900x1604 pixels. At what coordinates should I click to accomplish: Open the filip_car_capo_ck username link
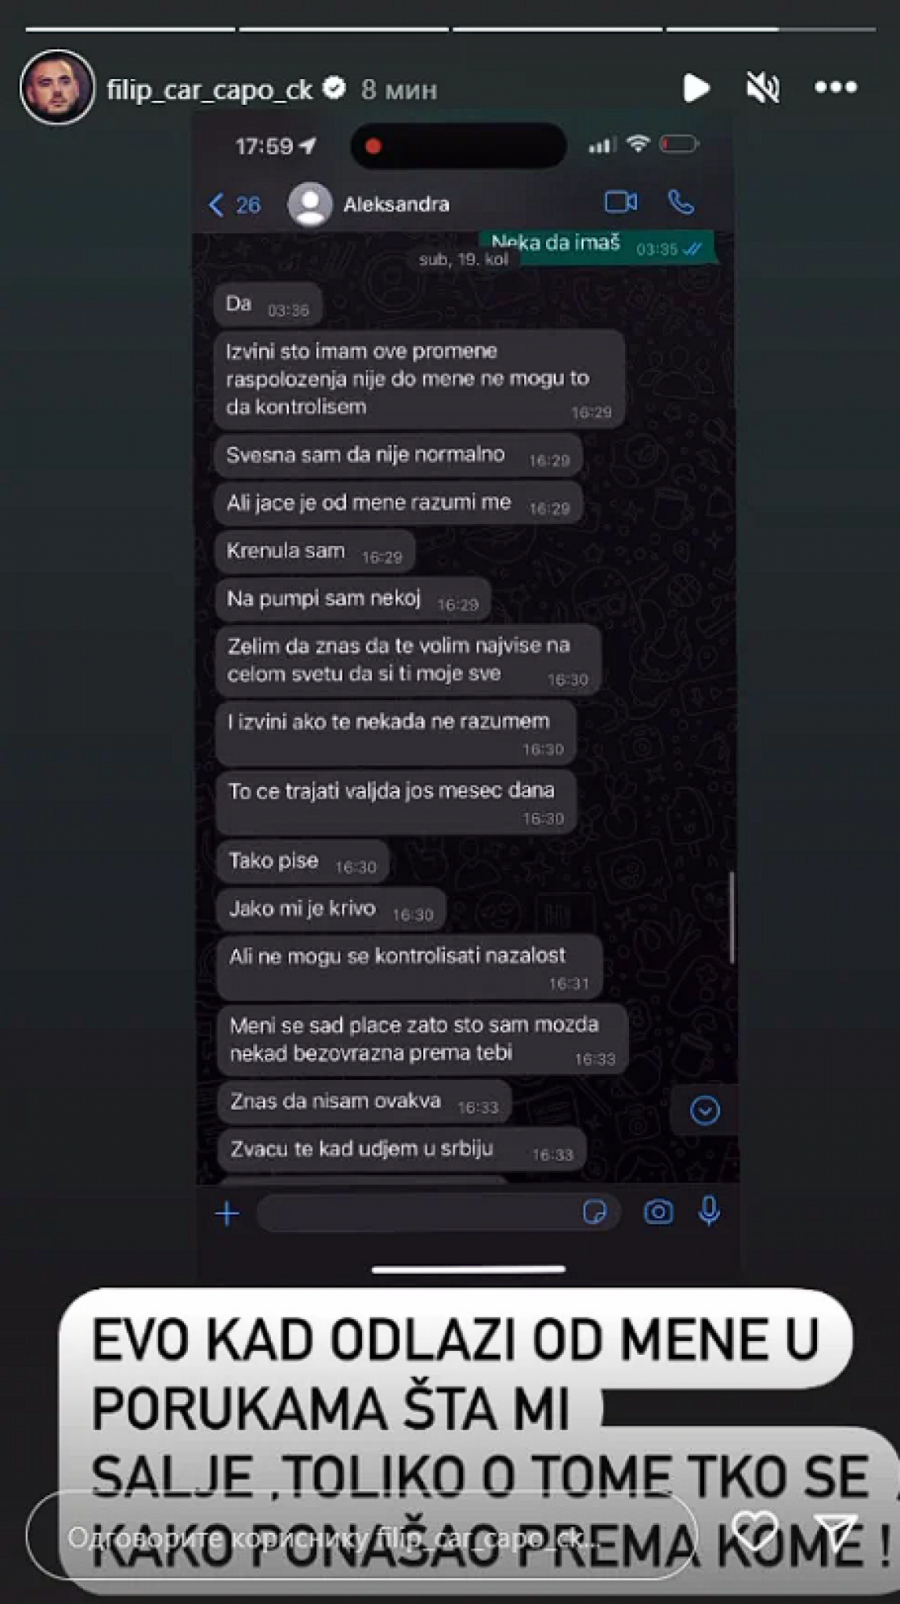[x=210, y=90]
